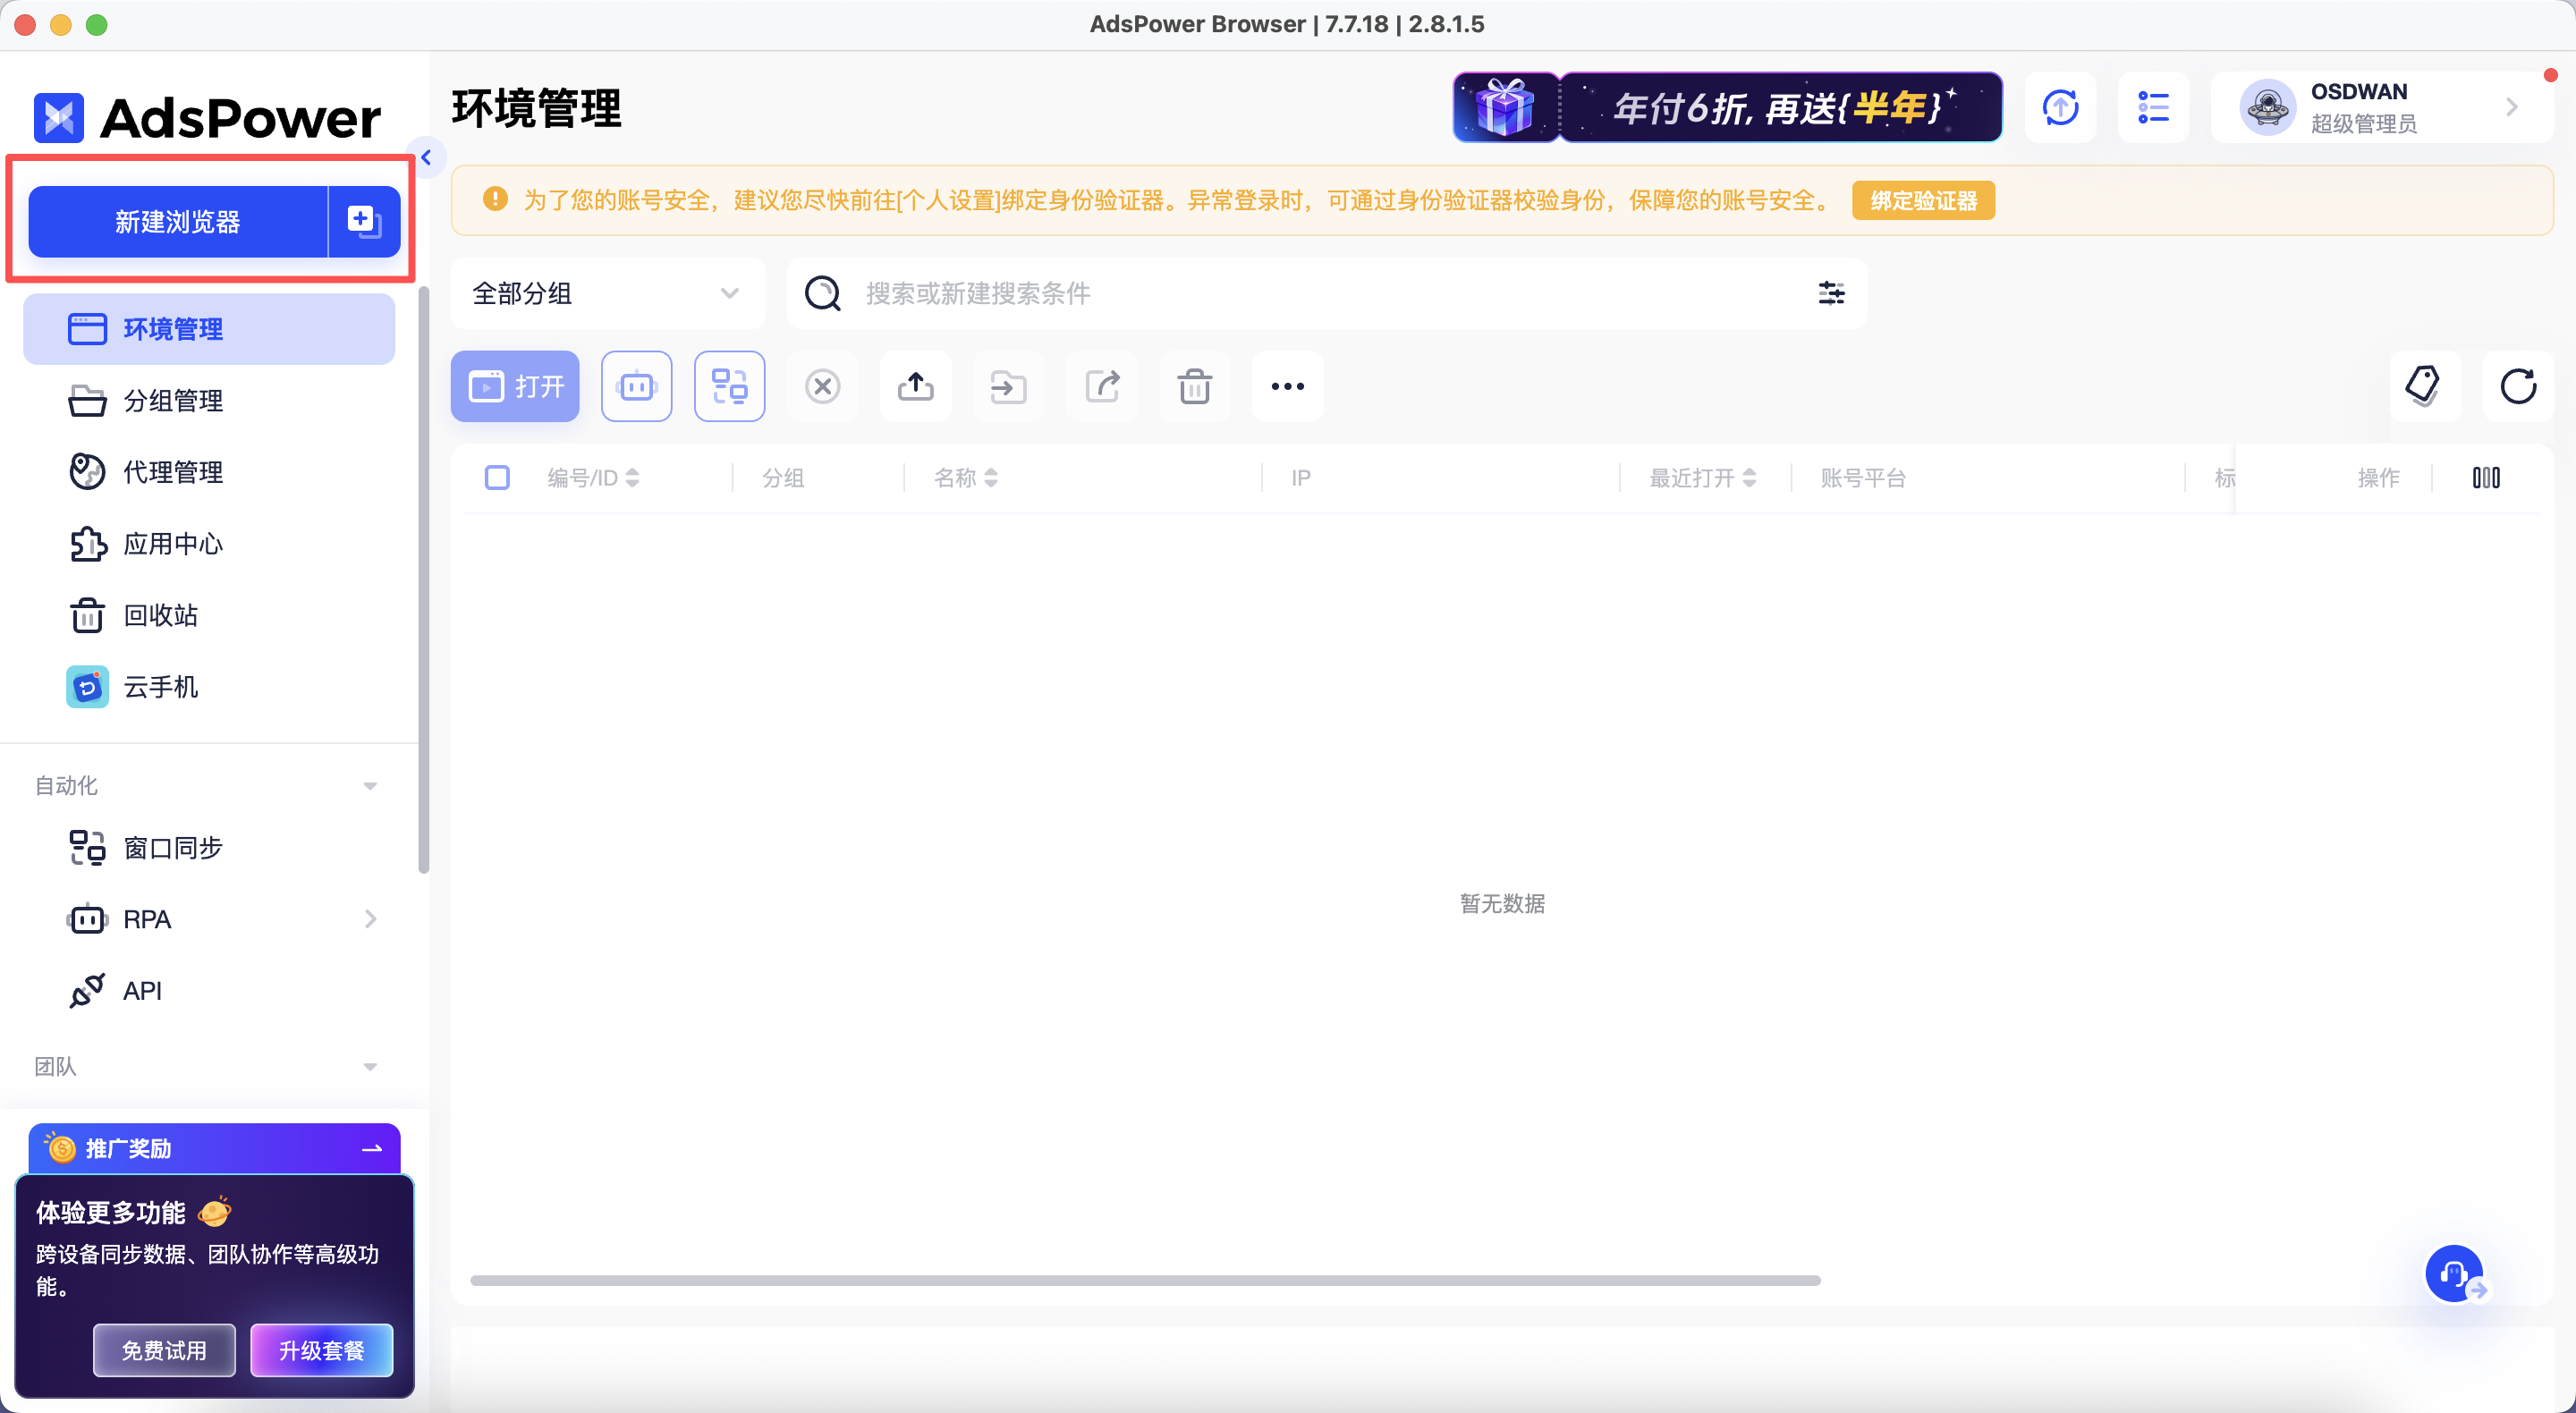Collapse the 自动化 section

[370, 786]
